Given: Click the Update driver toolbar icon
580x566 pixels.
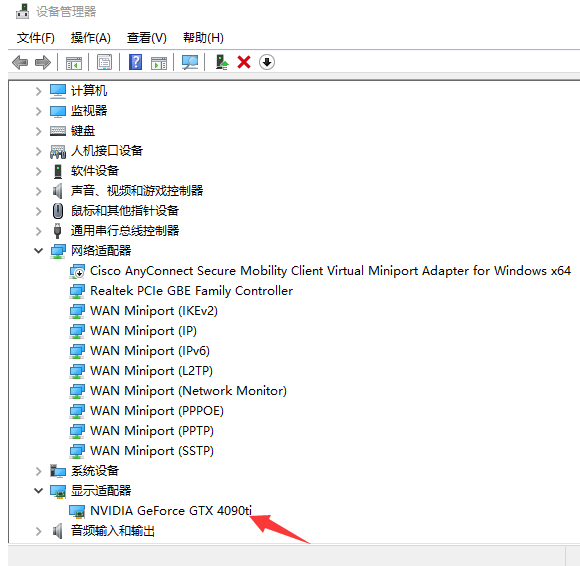Looking at the screenshot, I should click(x=222, y=62).
